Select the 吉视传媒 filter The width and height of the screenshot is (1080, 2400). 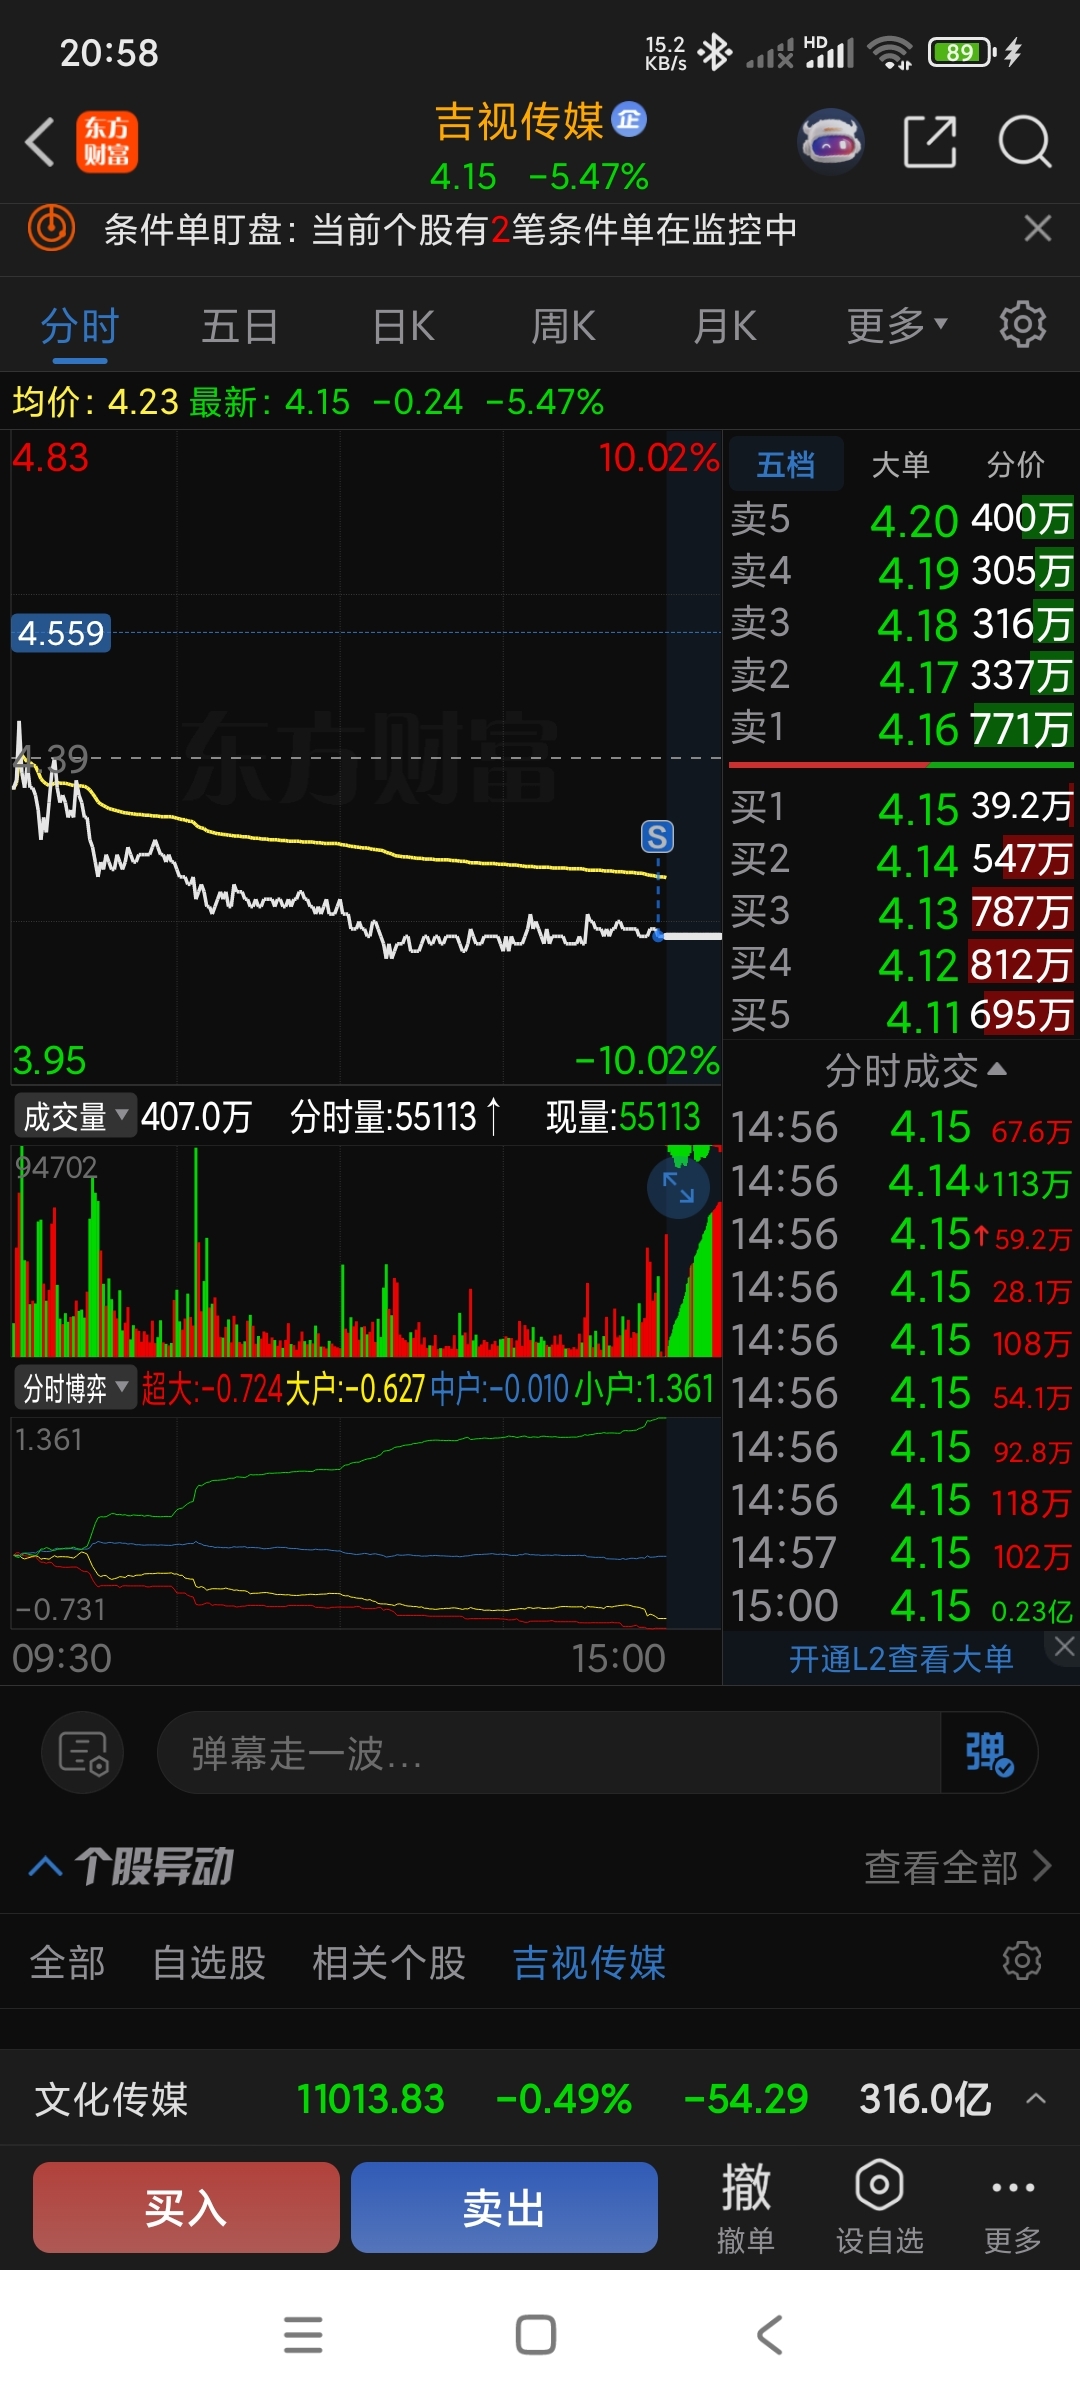click(x=589, y=1962)
